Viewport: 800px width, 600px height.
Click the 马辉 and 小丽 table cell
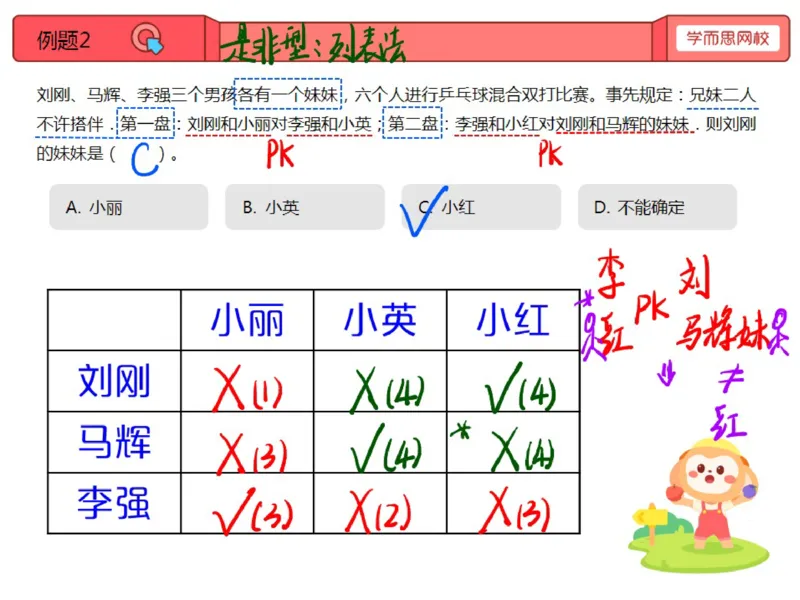coord(247,442)
